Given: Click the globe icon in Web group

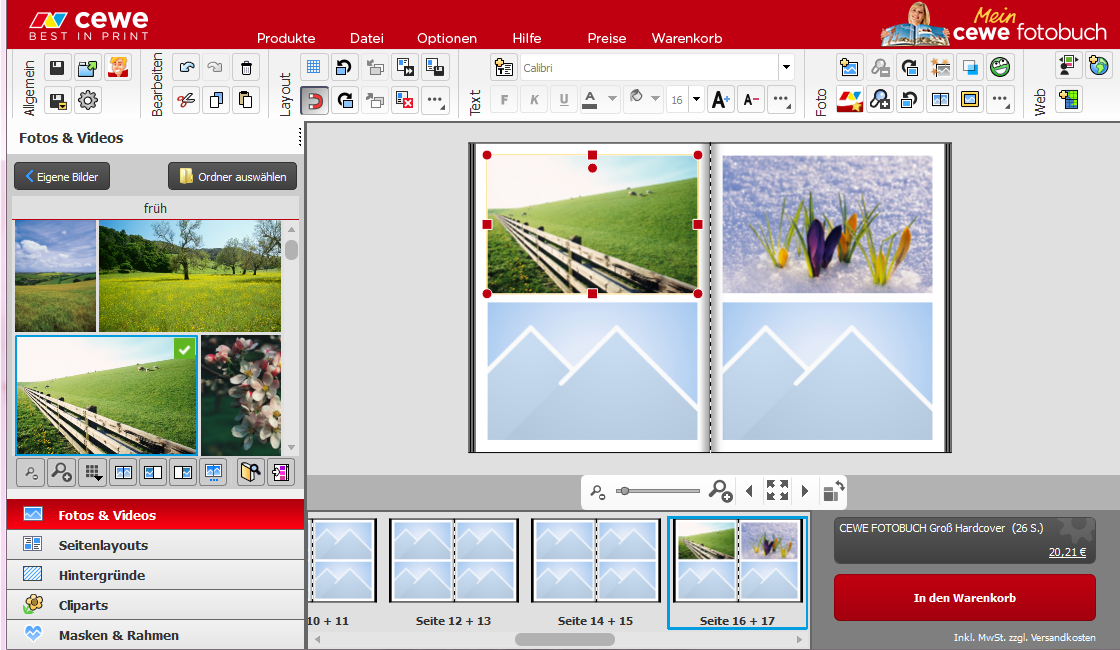Looking at the screenshot, I should point(1098,67).
